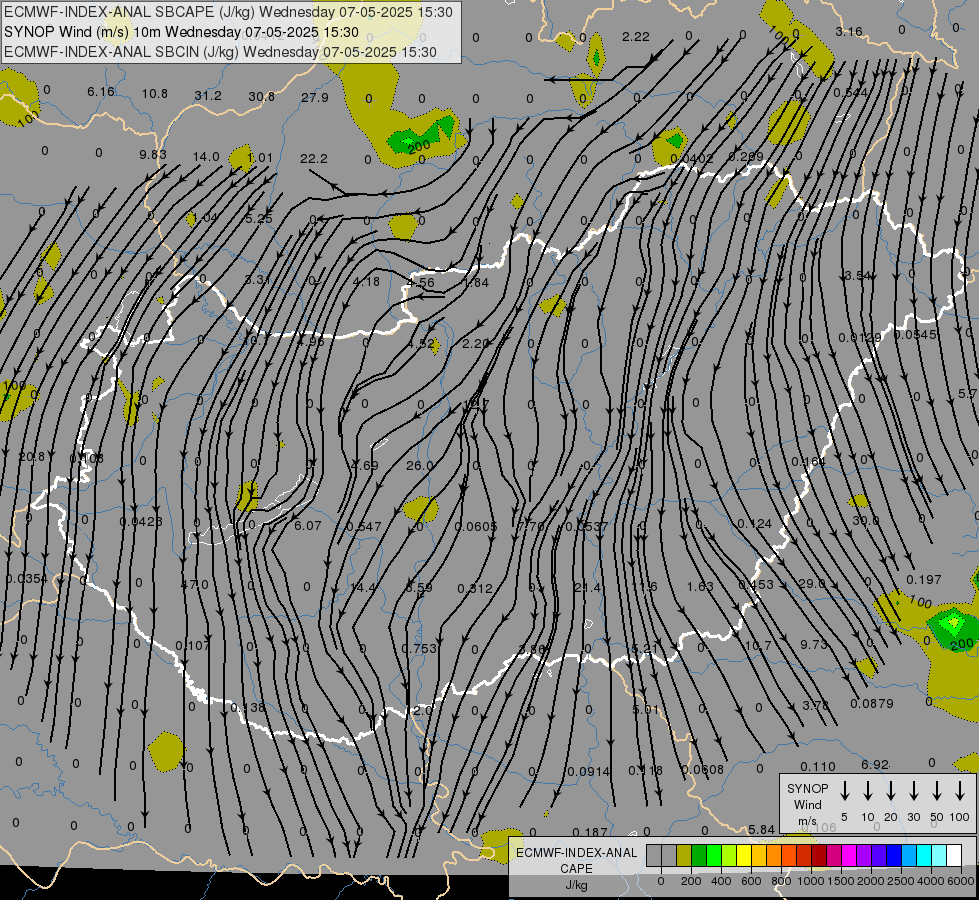The width and height of the screenshot is (979, 900).
Task: Click the 6.92 value on the map
Action: coord(875,764)
